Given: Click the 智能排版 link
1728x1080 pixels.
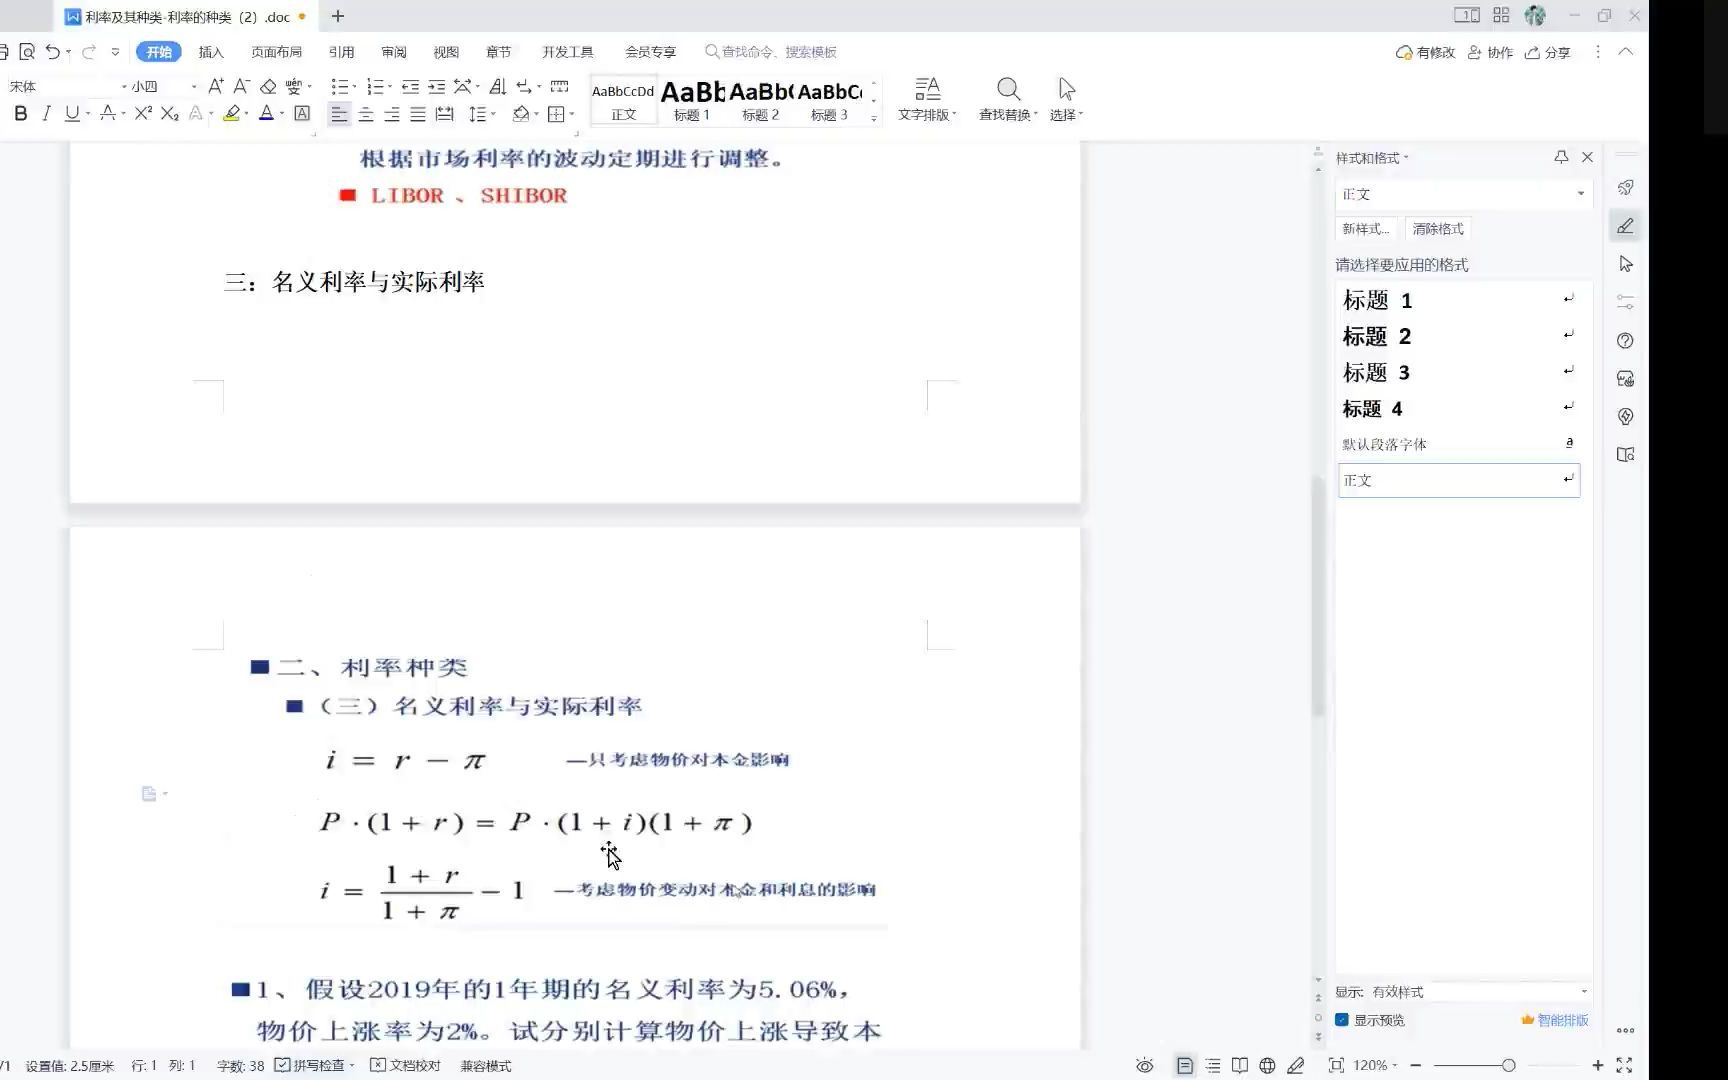Looking at the screenshot, I should click(1555, 1020).
